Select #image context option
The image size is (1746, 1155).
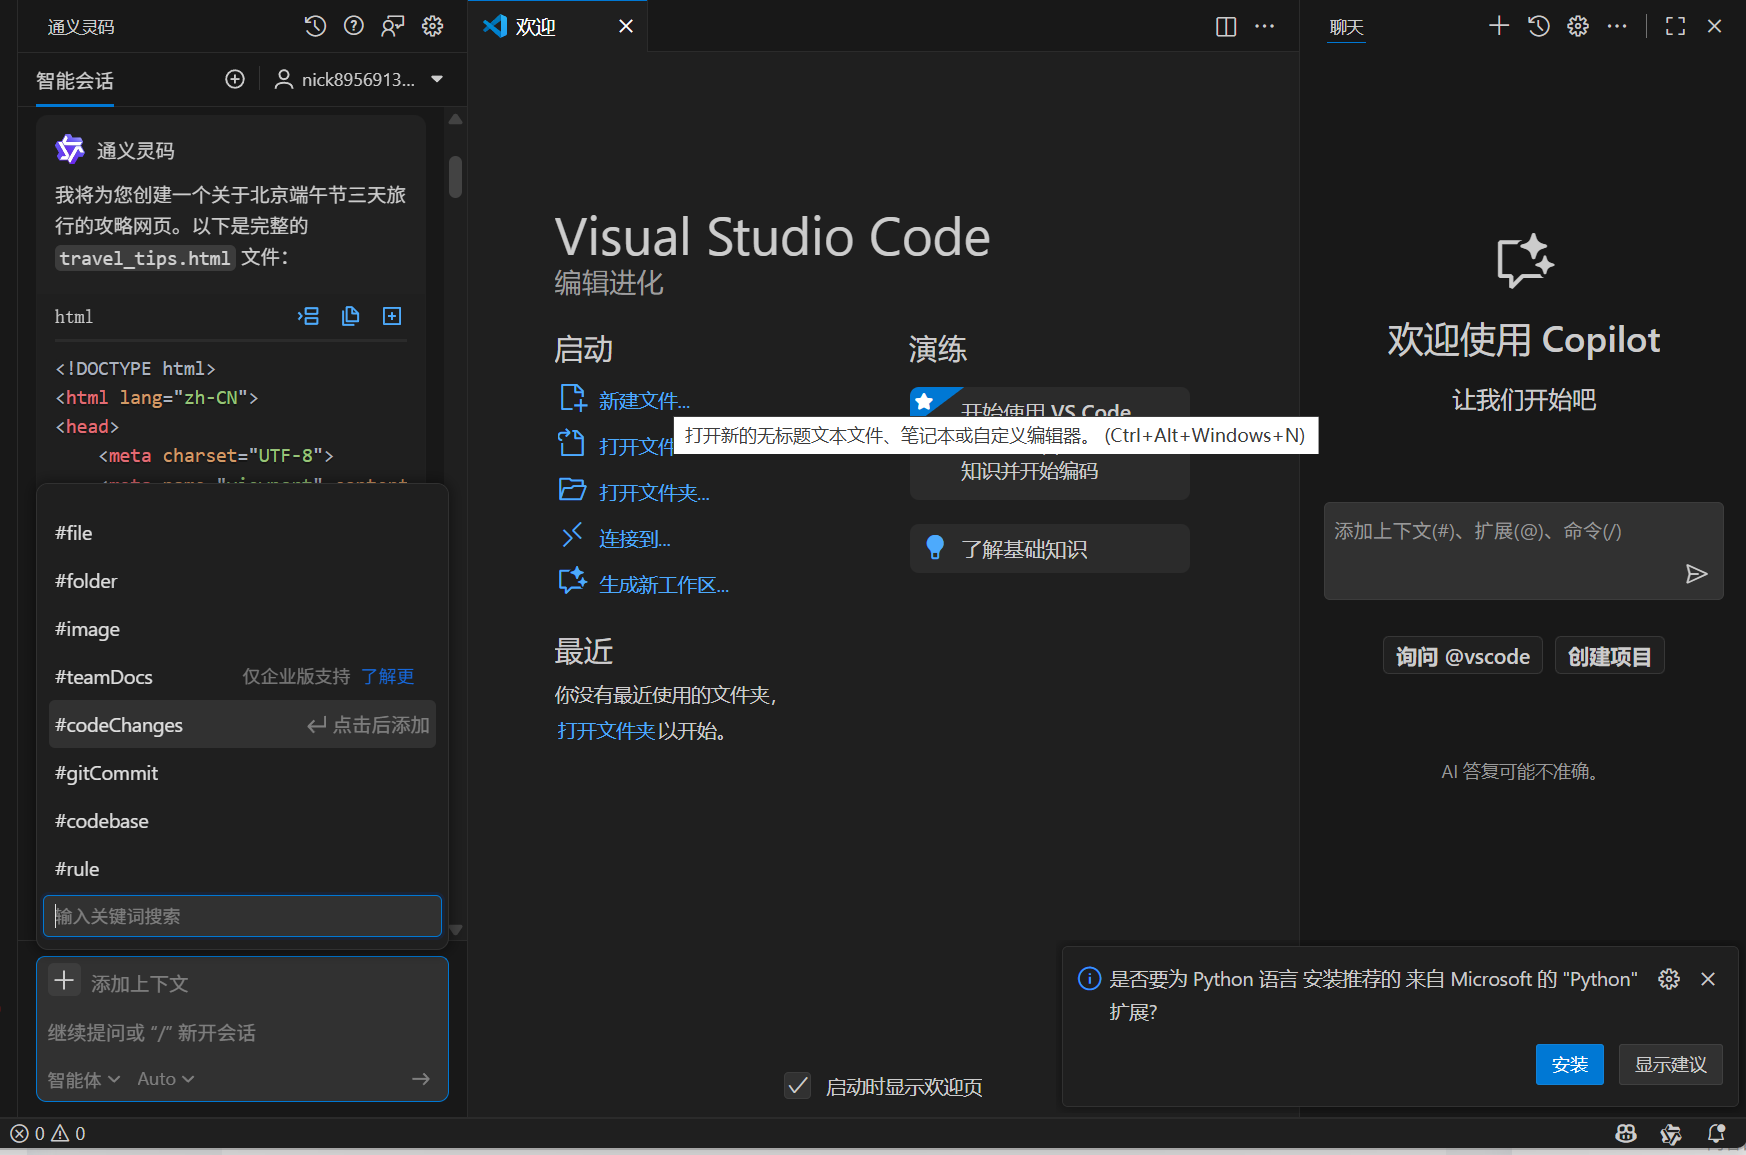point(242,629)
